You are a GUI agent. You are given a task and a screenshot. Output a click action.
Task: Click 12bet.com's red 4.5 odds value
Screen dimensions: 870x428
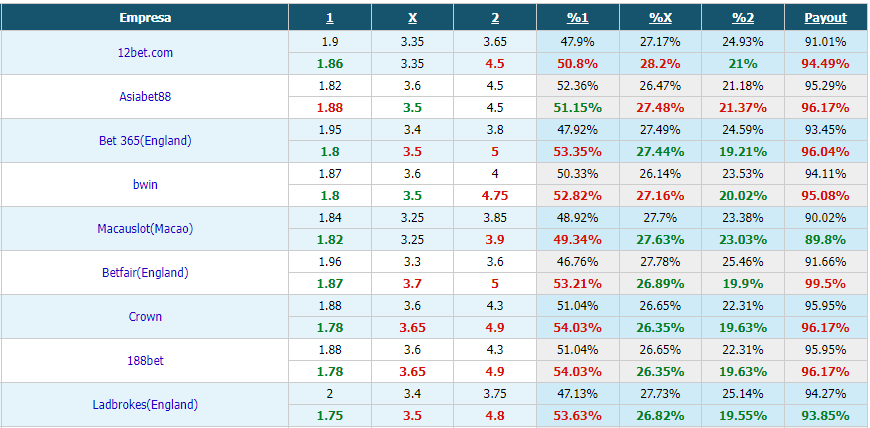tap(495, 64)
